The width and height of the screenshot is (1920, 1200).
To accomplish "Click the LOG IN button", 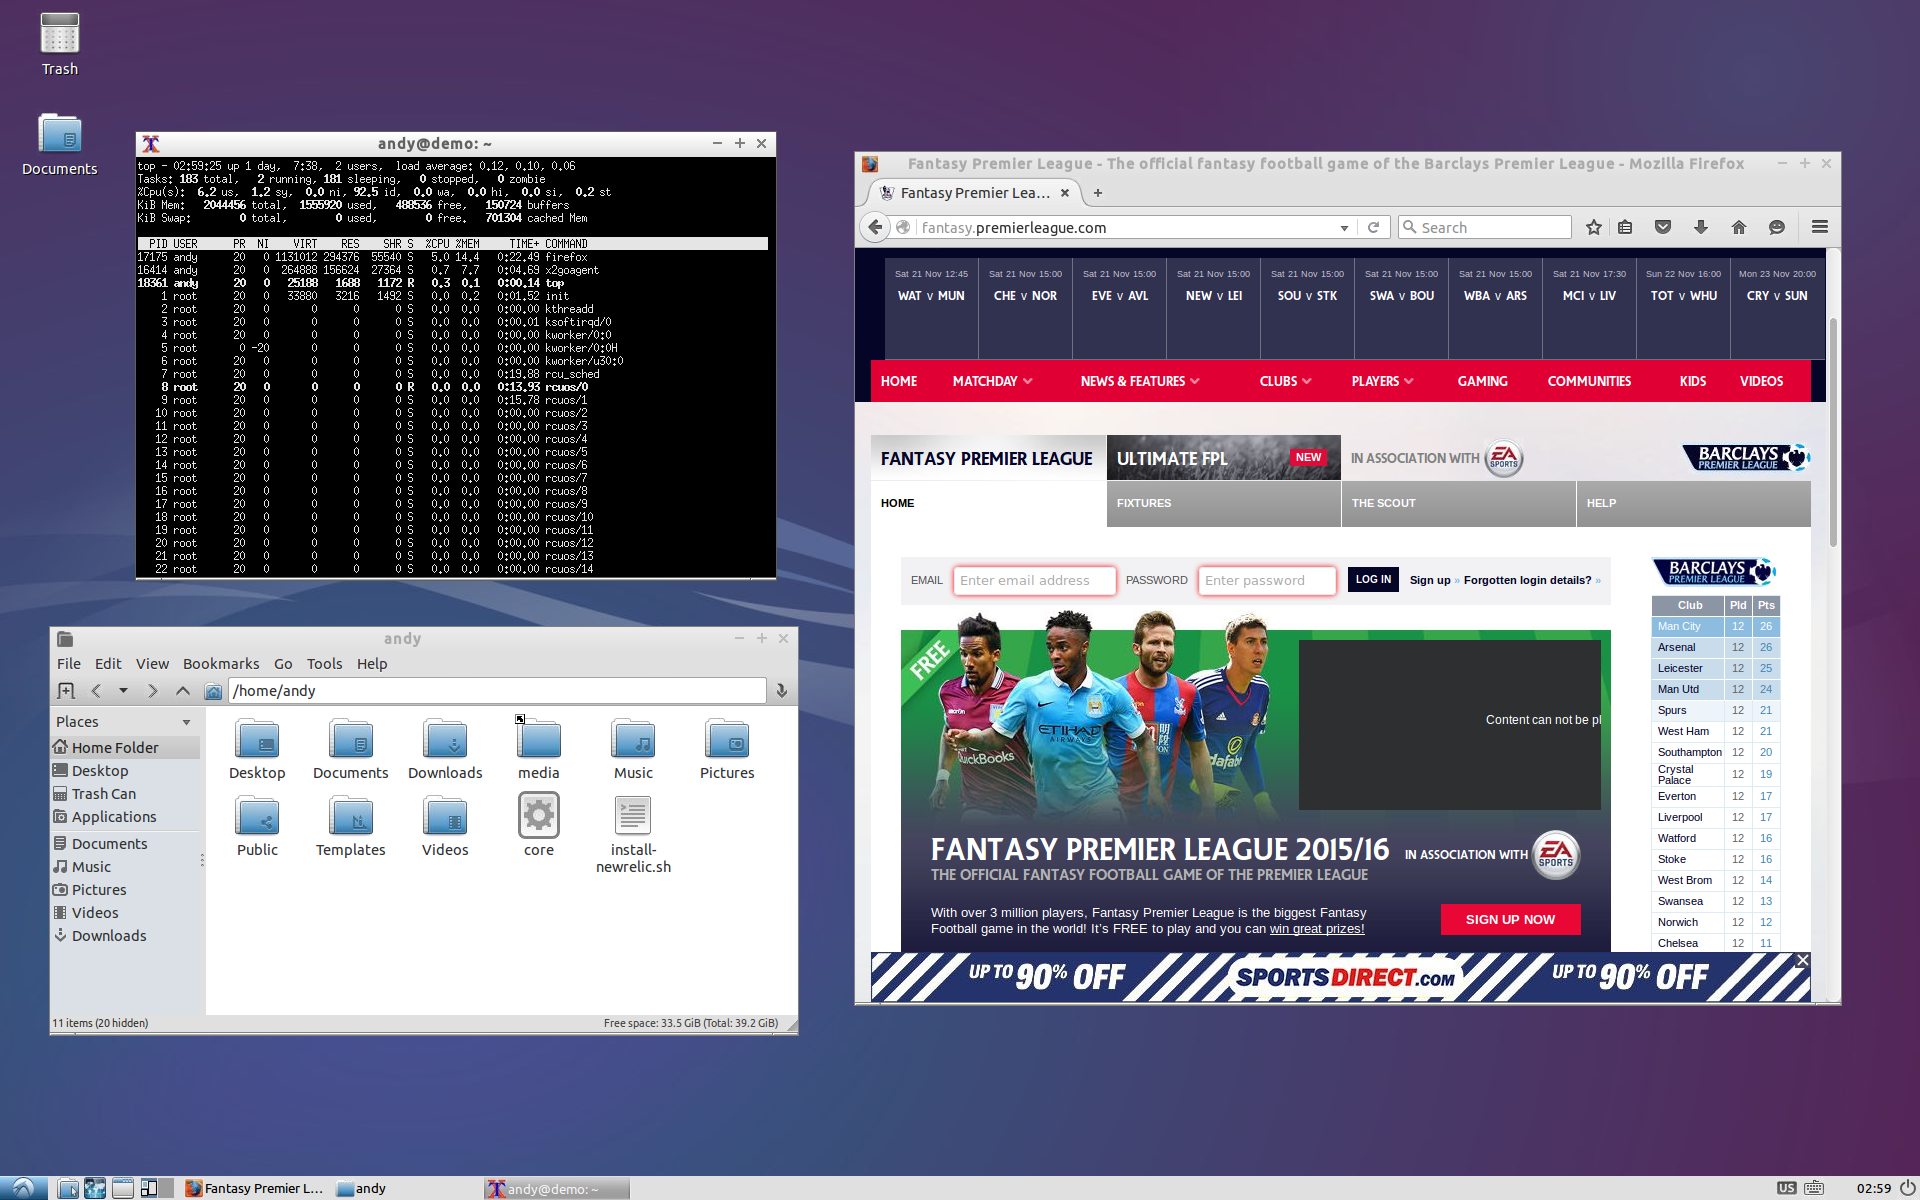I will (x=1373, y=579).
